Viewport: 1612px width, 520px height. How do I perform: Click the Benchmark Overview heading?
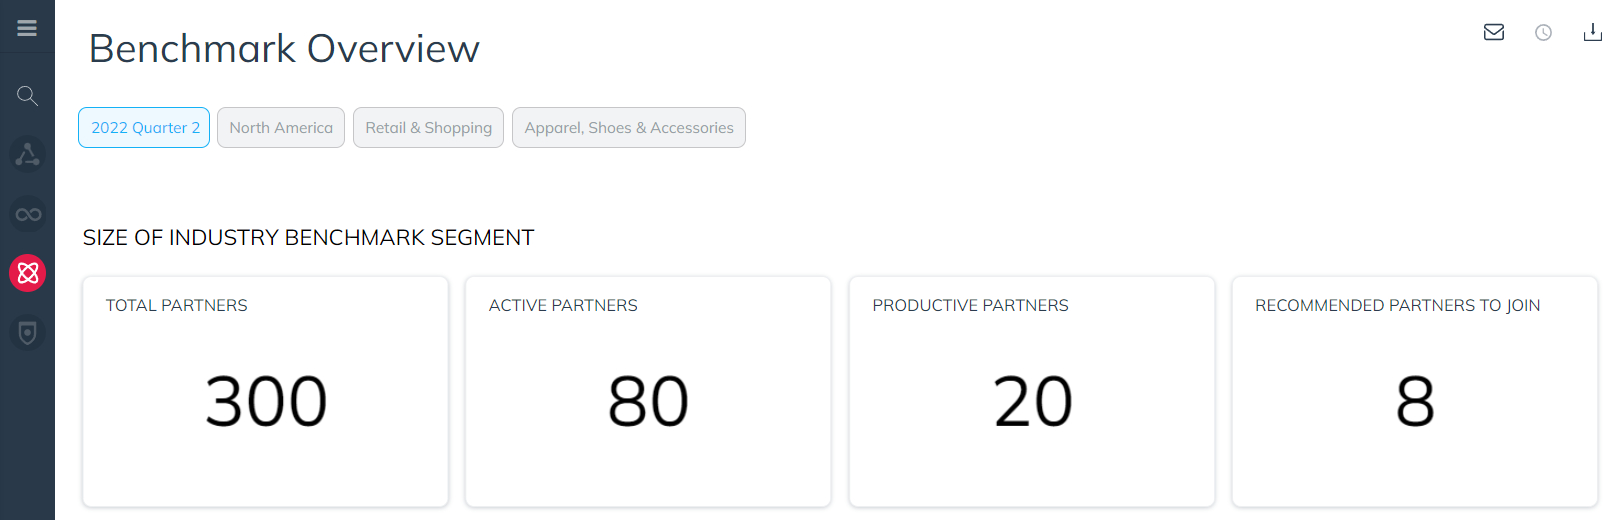coord(284,49)
